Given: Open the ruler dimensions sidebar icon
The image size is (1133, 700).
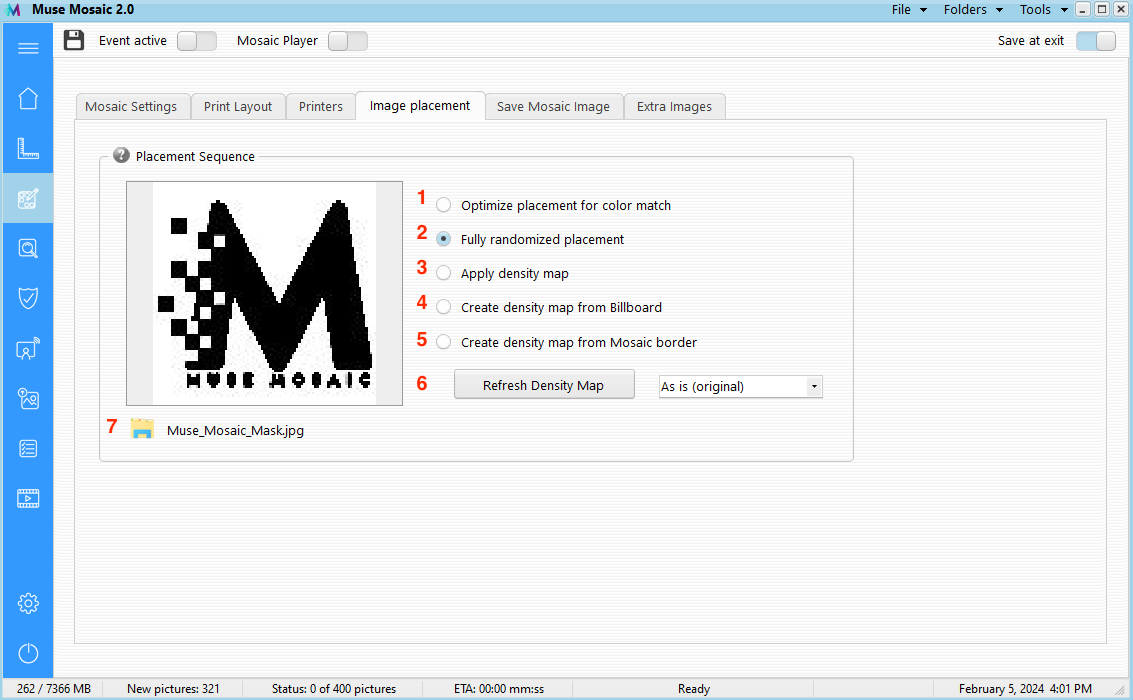Looking at the screenshot, I should 28,148.
